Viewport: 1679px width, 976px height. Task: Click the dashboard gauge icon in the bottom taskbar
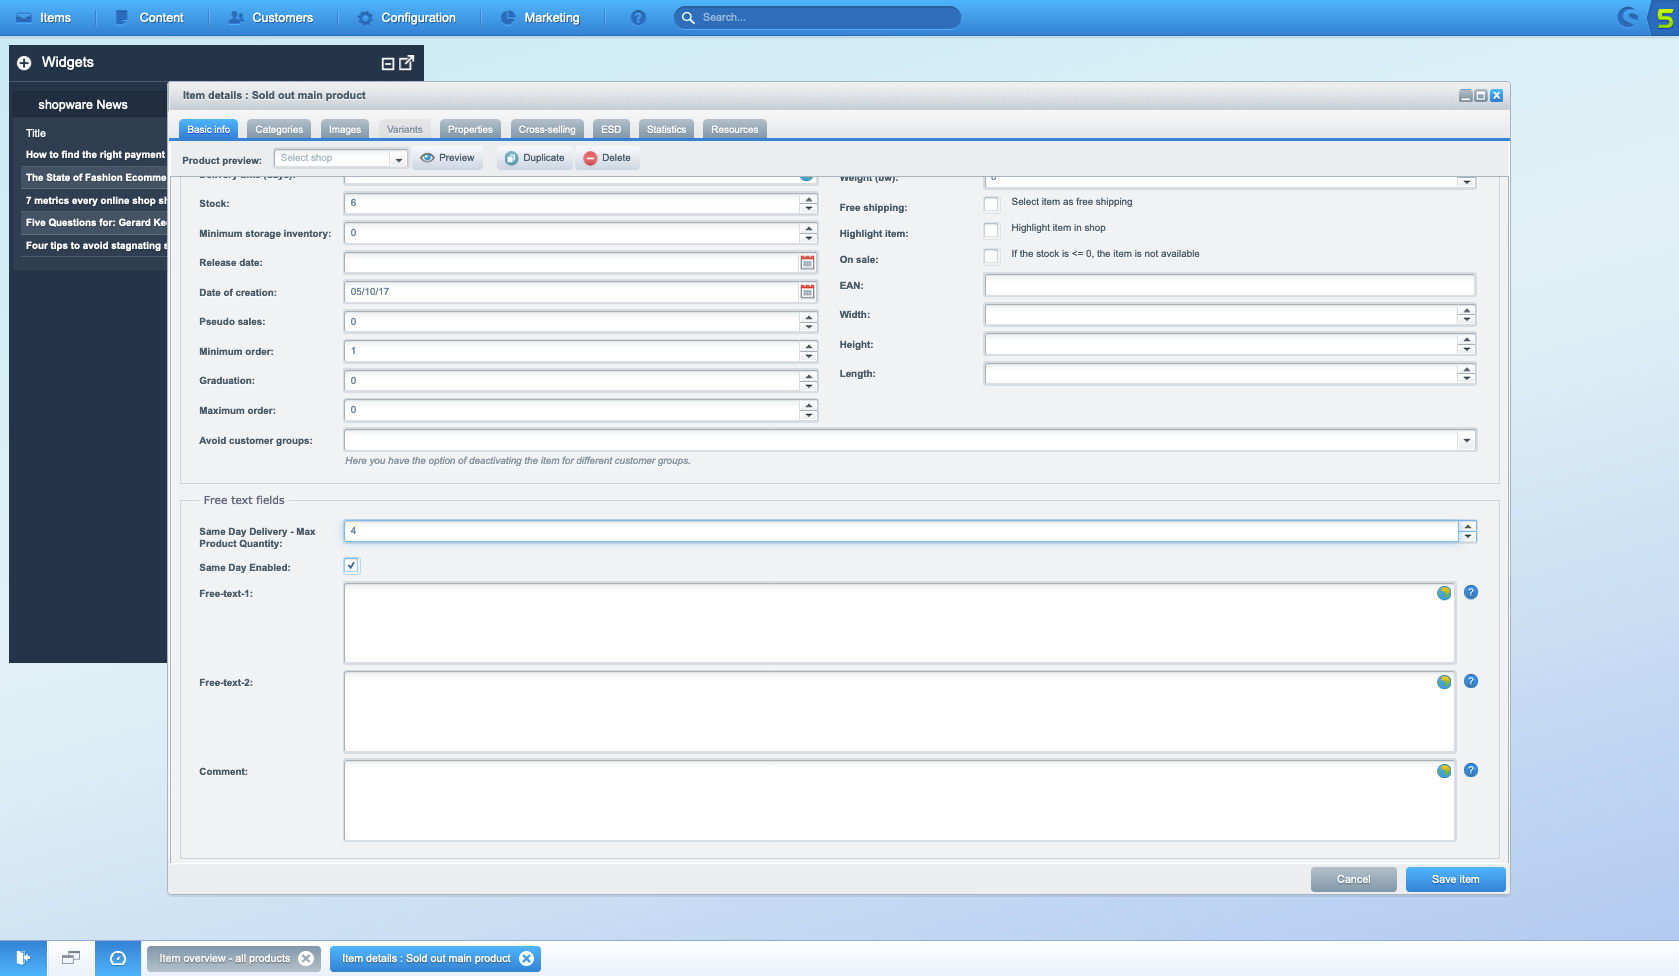tap(118, 958)
